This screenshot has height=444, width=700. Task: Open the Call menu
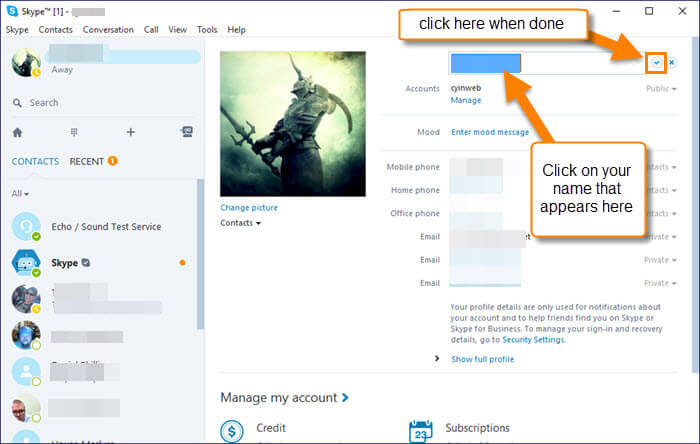tap(151, 30)
